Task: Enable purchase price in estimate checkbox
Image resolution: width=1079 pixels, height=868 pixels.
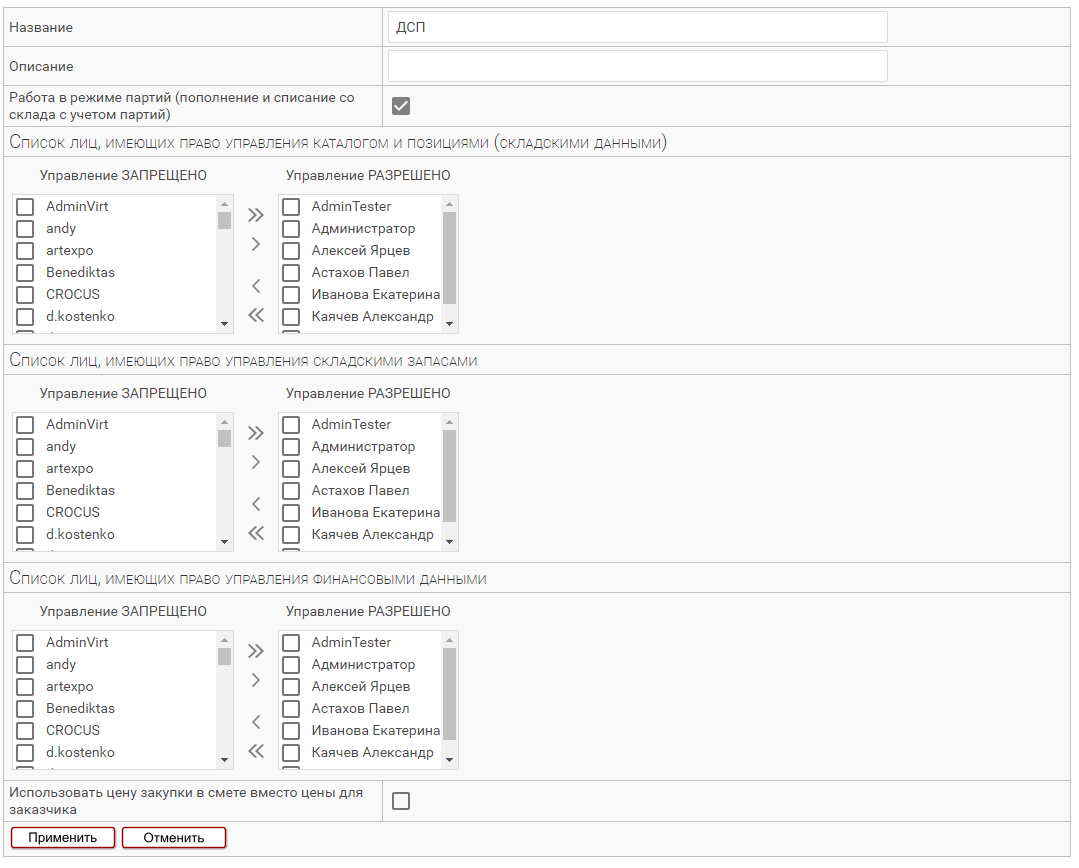Action: click(x=401, y=801)
